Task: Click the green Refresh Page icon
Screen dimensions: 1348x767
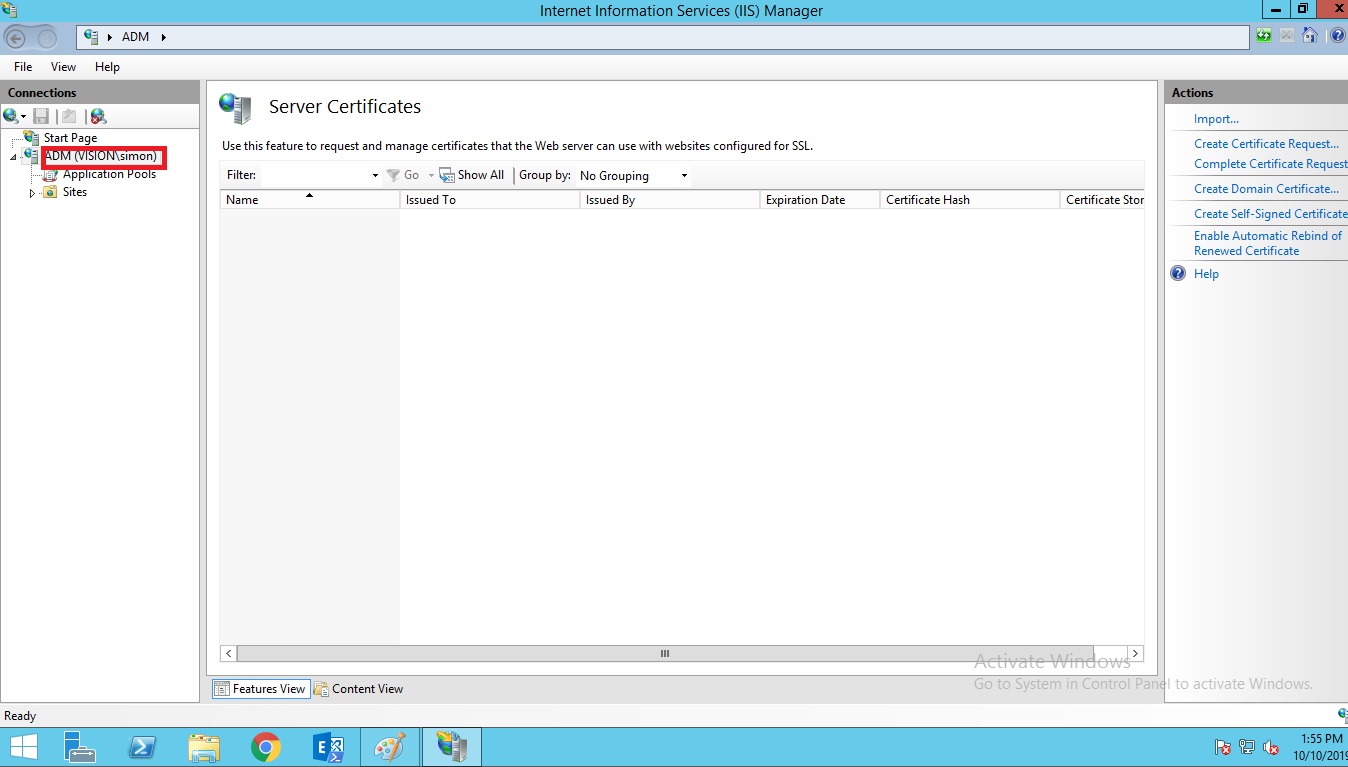Action: tap(1265, 37)
